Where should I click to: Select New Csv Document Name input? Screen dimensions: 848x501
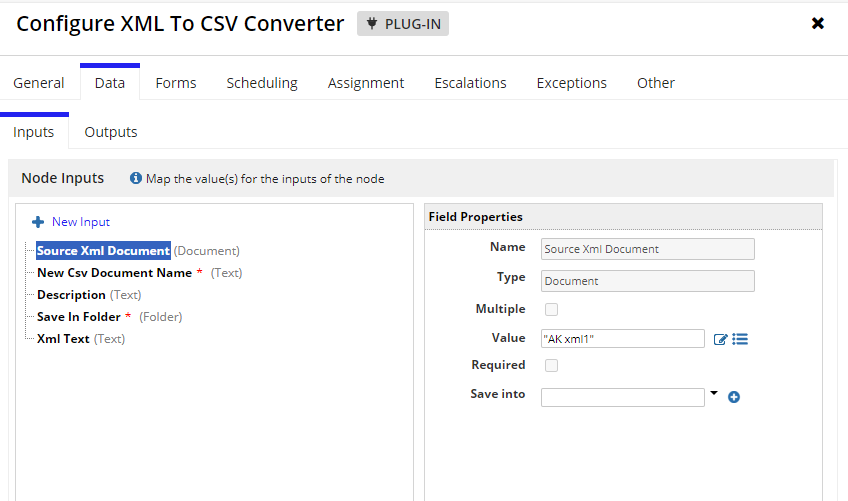point(115,273)
